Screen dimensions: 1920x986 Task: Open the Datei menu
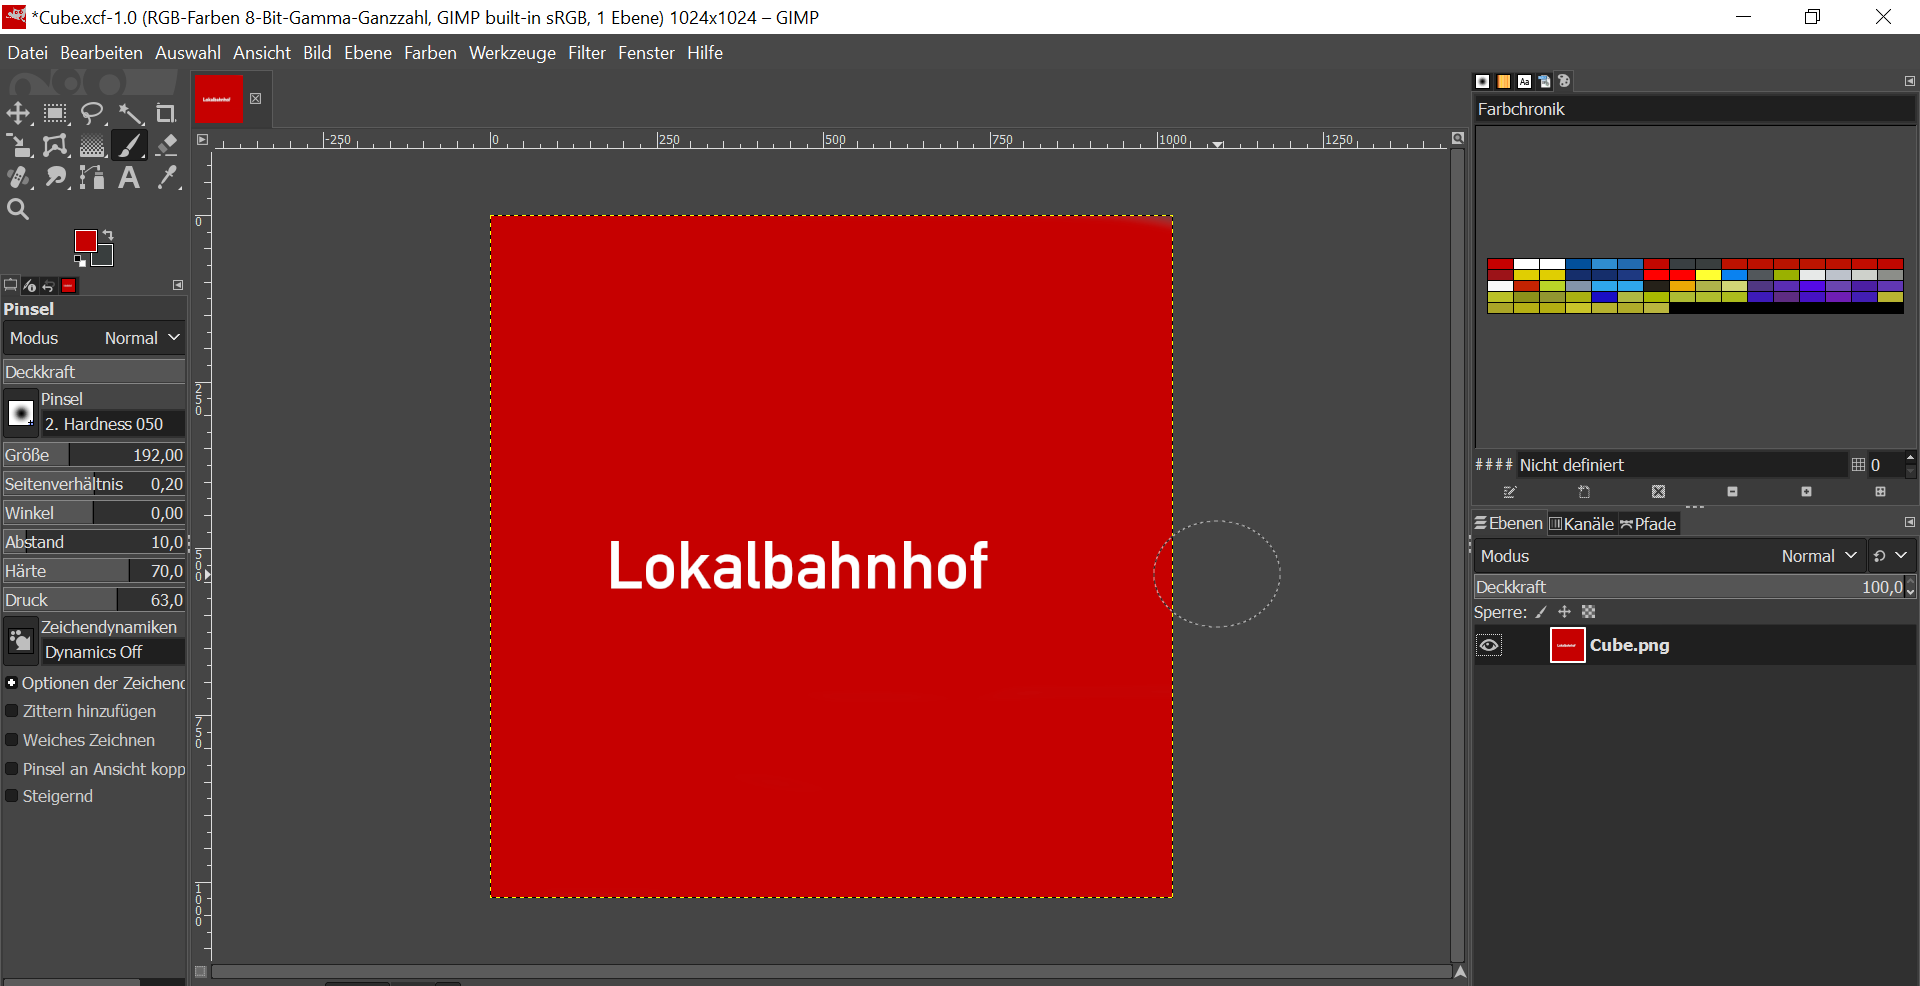coord(27,53)
